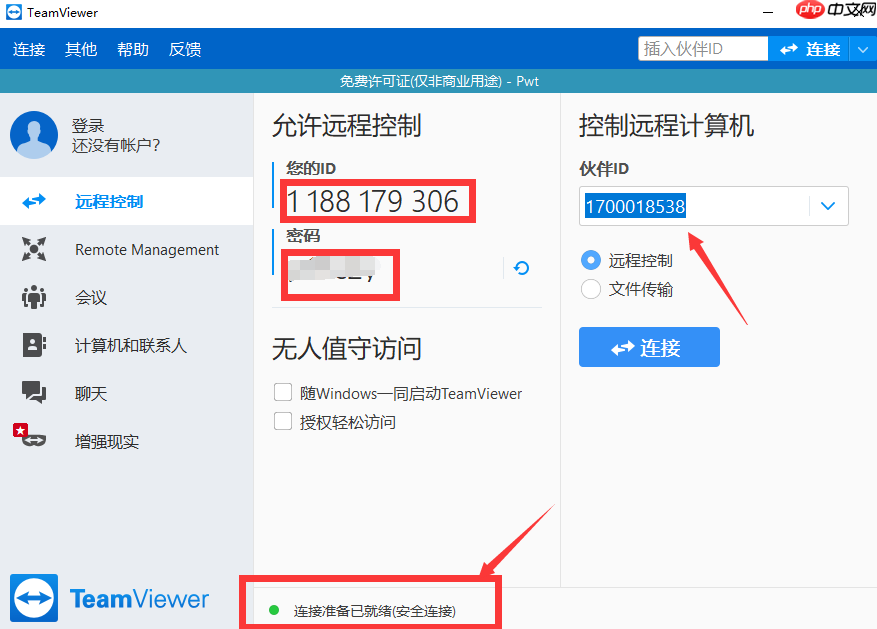Click the 插入伙伴ID input field
877x629 pixels.
tap(702, 49)
